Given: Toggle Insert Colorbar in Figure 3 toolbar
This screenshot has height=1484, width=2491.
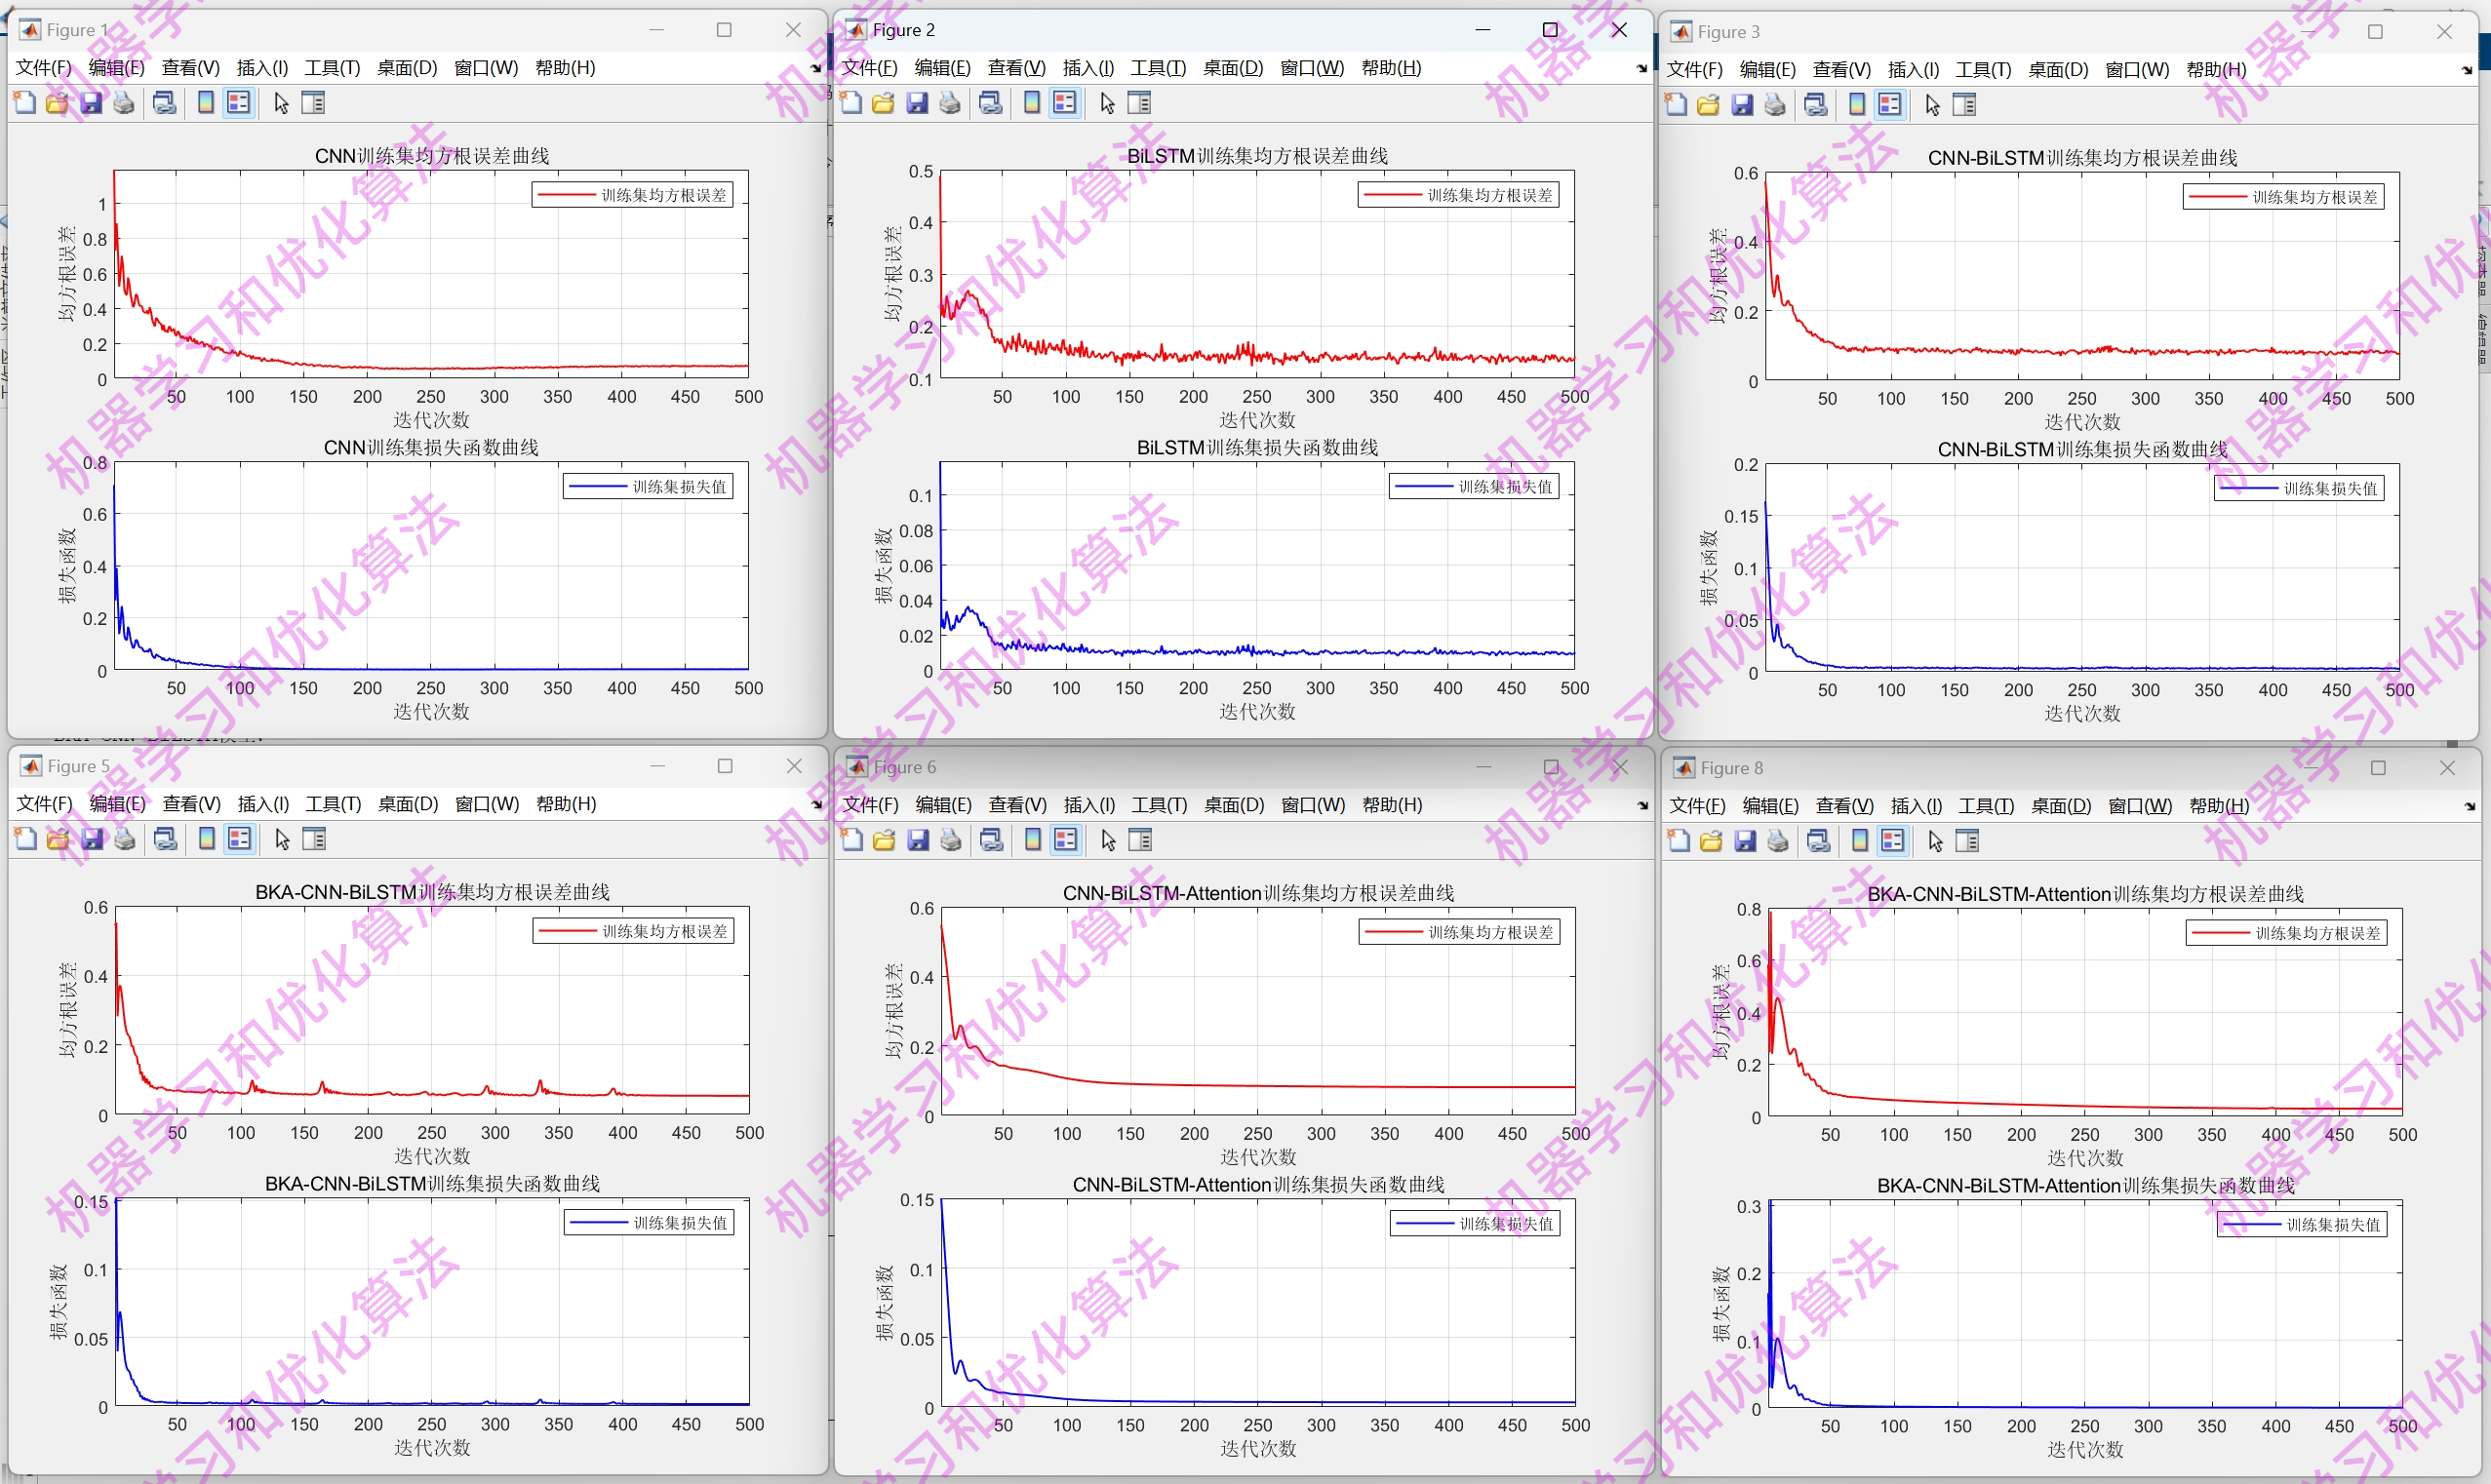Looking at the screenshot, I should (x=1857, y=105).
